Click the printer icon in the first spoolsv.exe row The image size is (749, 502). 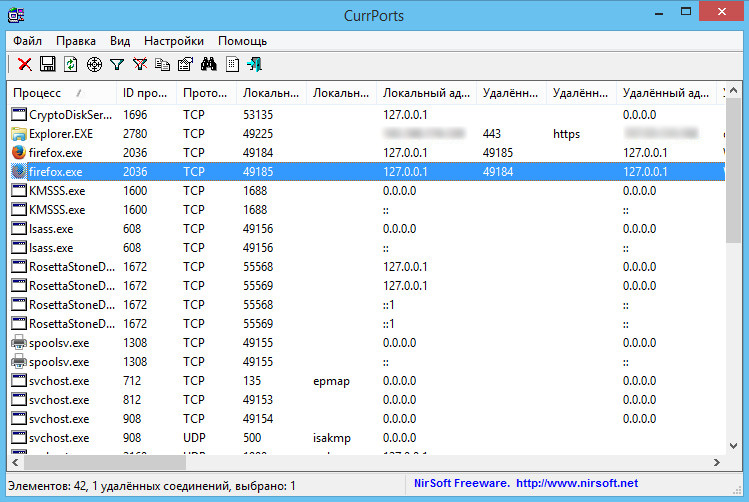tap(19, 342)
